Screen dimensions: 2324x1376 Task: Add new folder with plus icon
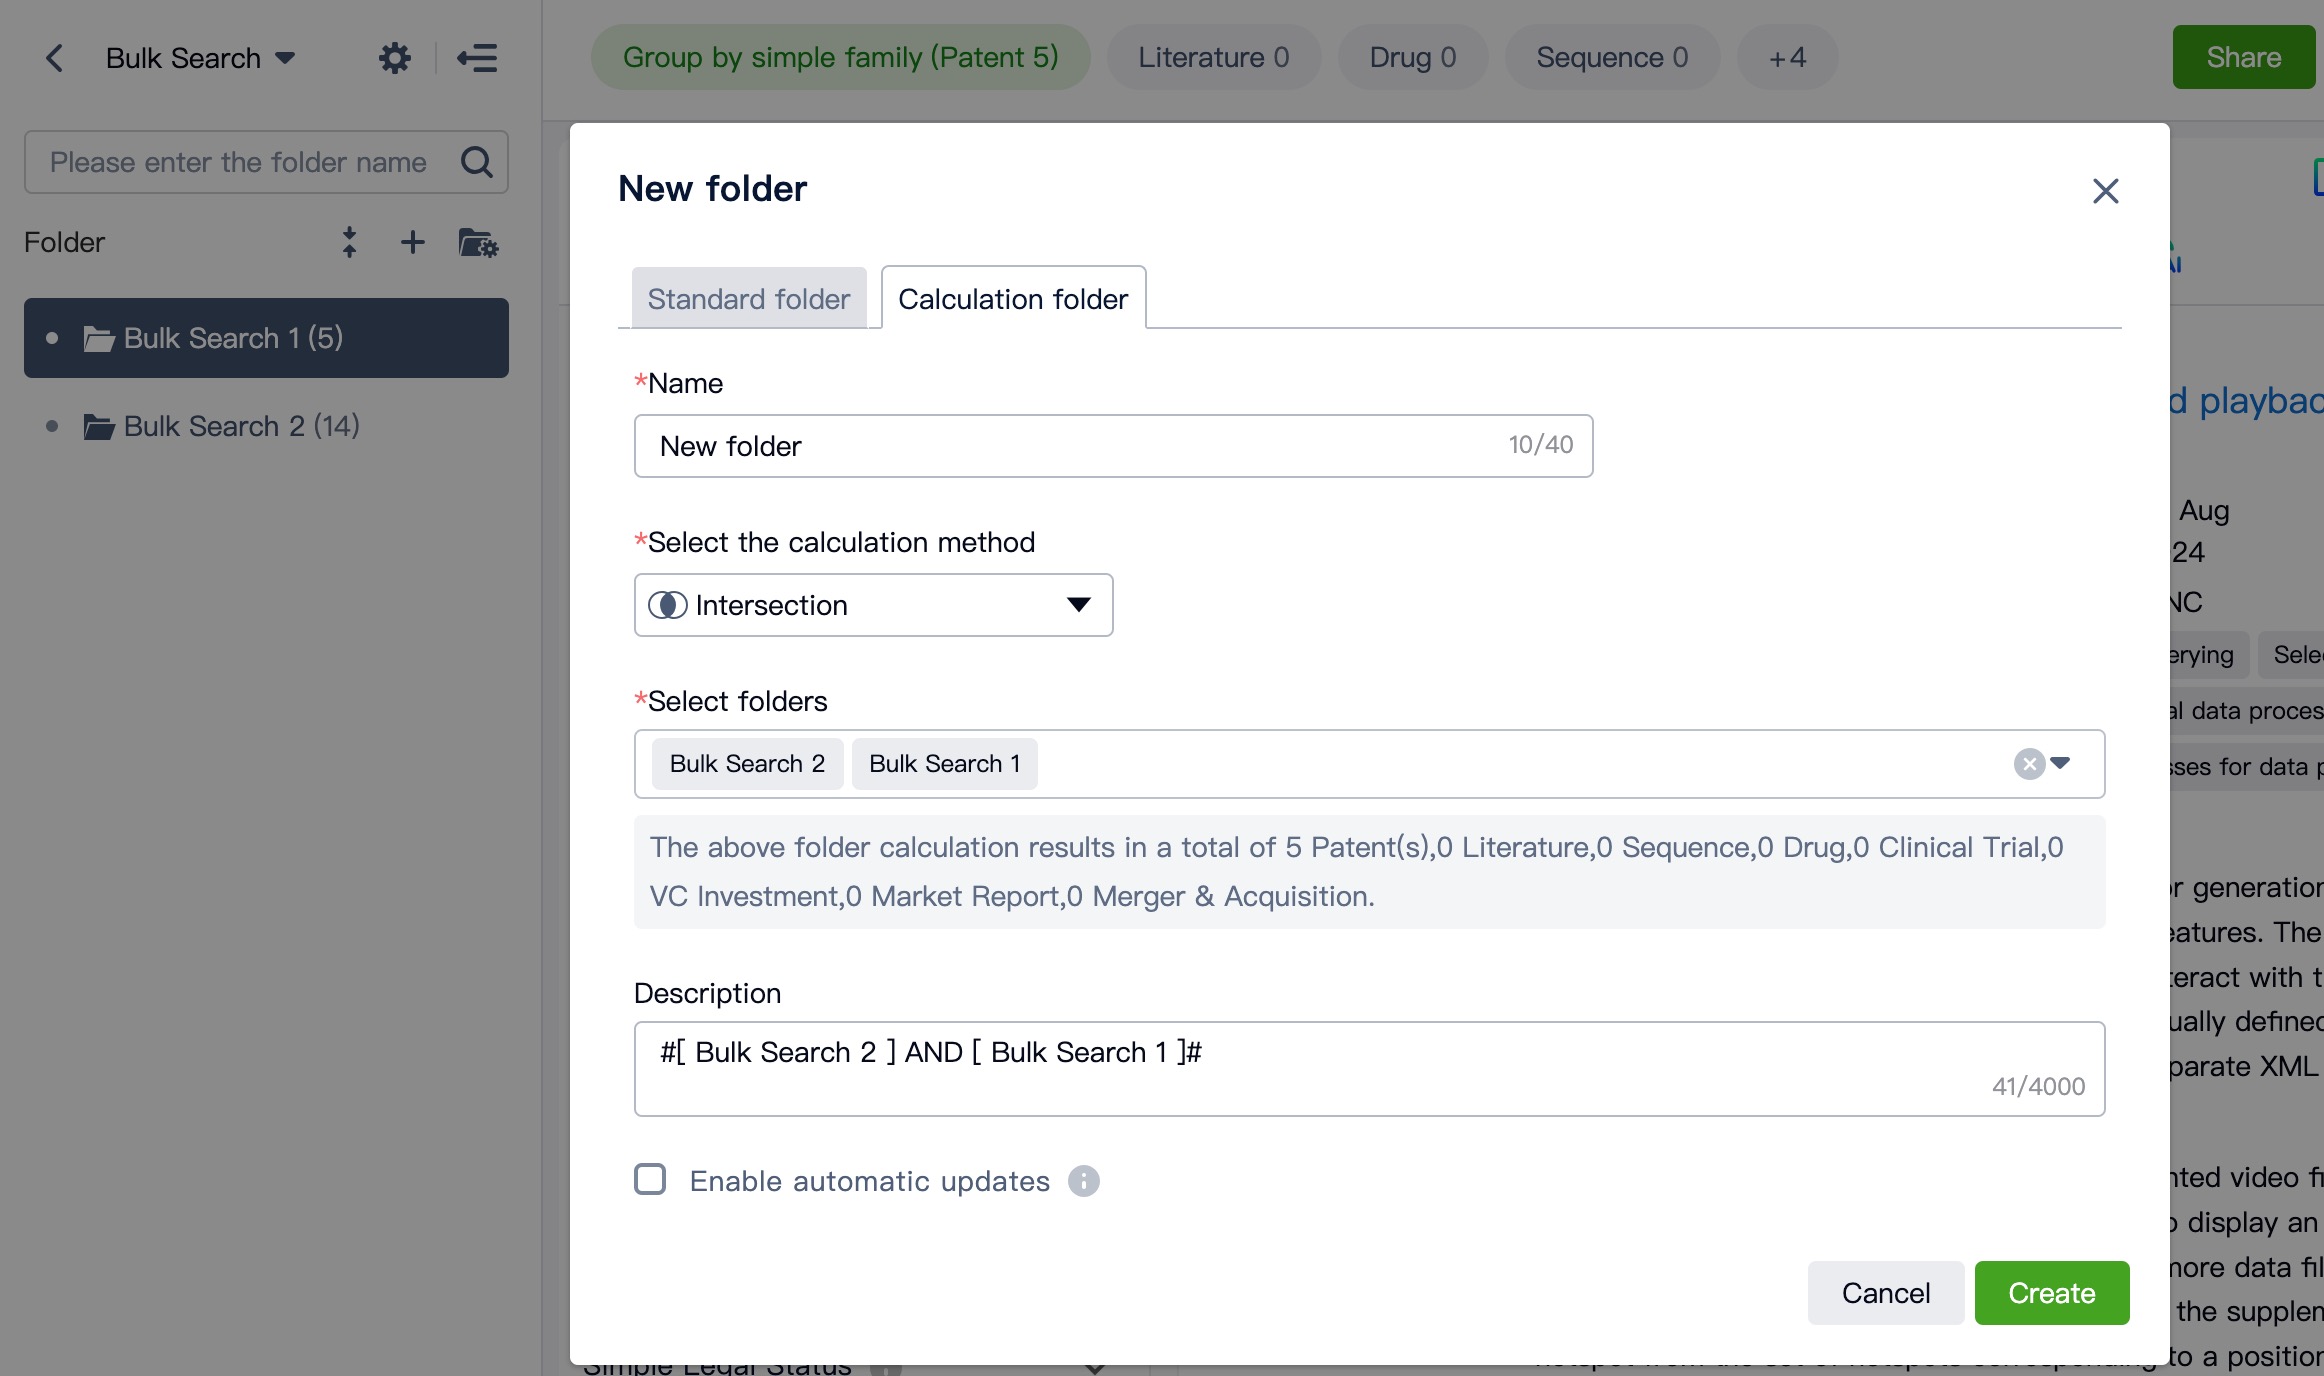(412, 242)
